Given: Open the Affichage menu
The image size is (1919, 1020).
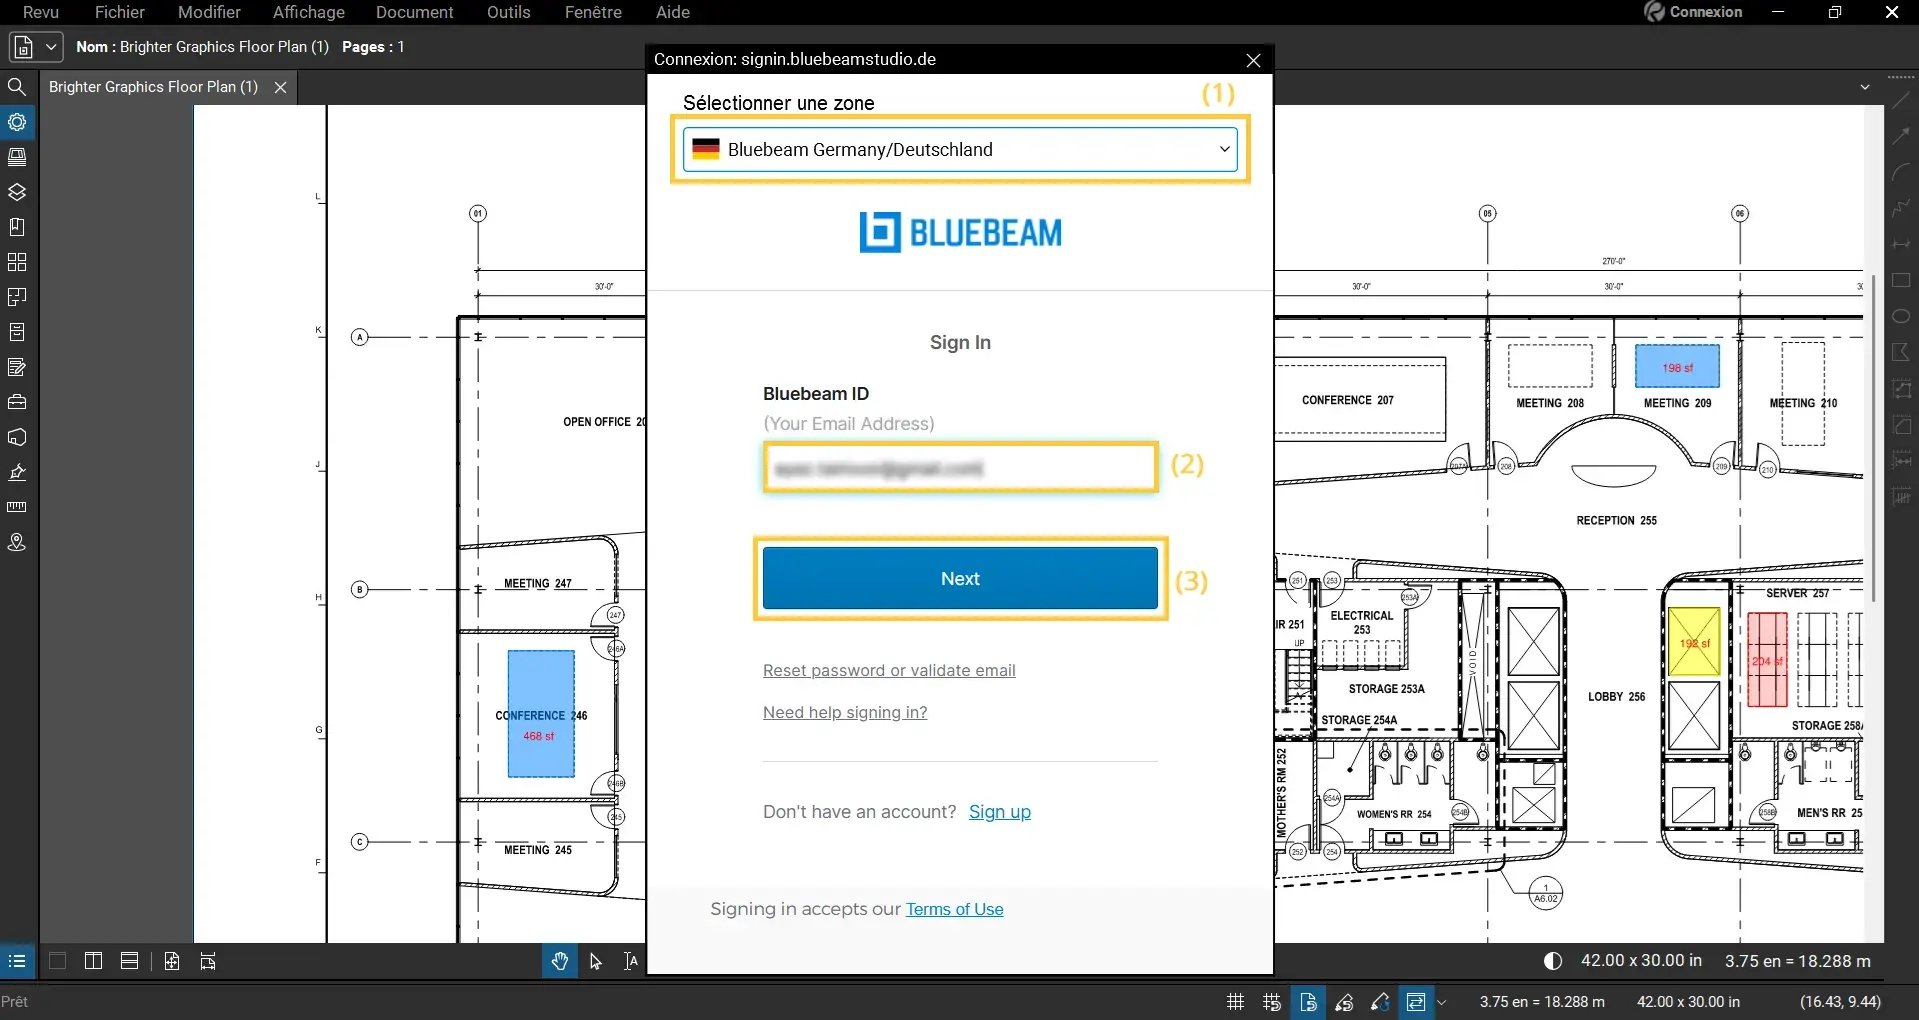Looking at the screenshot, I should [308, 12].
